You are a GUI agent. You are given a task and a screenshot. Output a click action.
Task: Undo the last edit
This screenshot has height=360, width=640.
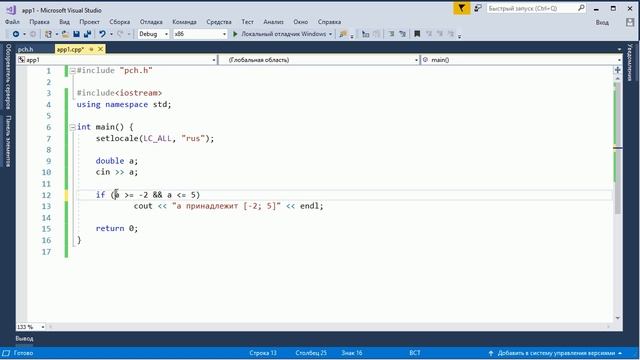(102, 34)
